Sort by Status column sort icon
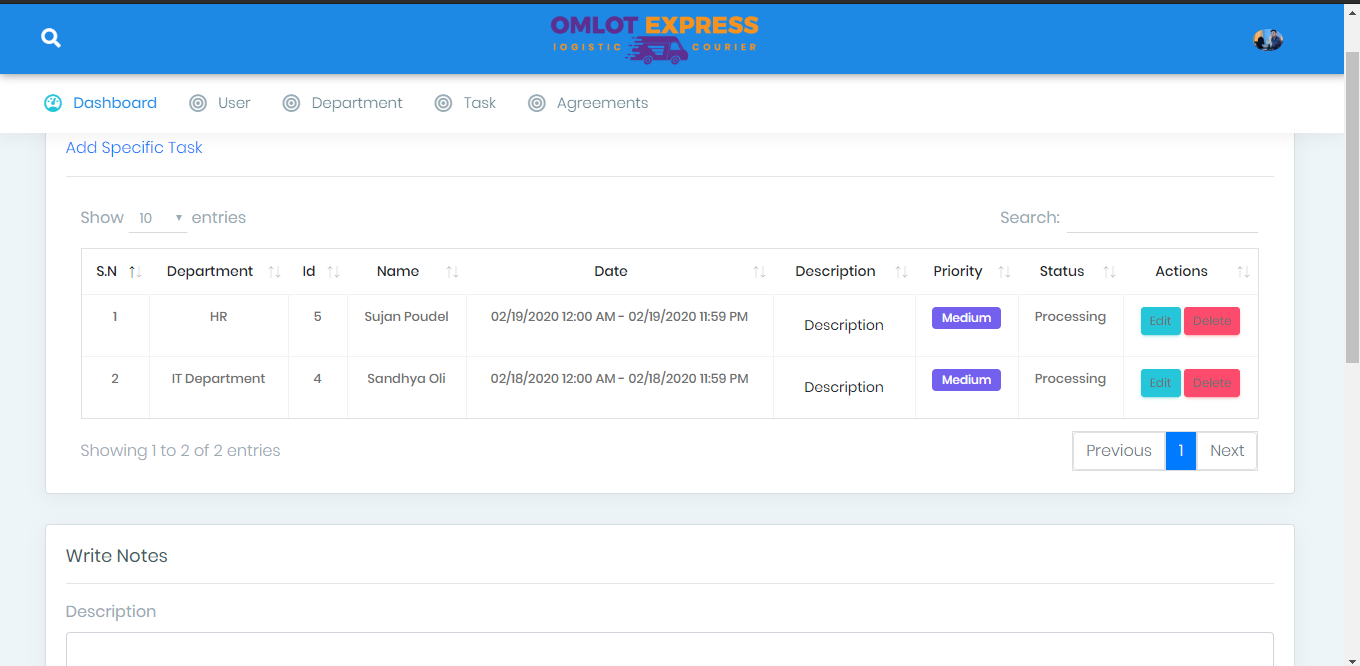Screen dimensions: 1360x666 [1109, 272]
